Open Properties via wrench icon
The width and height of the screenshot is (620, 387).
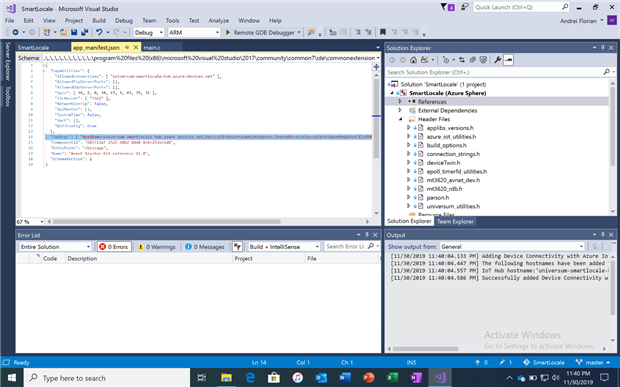point(497,60)
